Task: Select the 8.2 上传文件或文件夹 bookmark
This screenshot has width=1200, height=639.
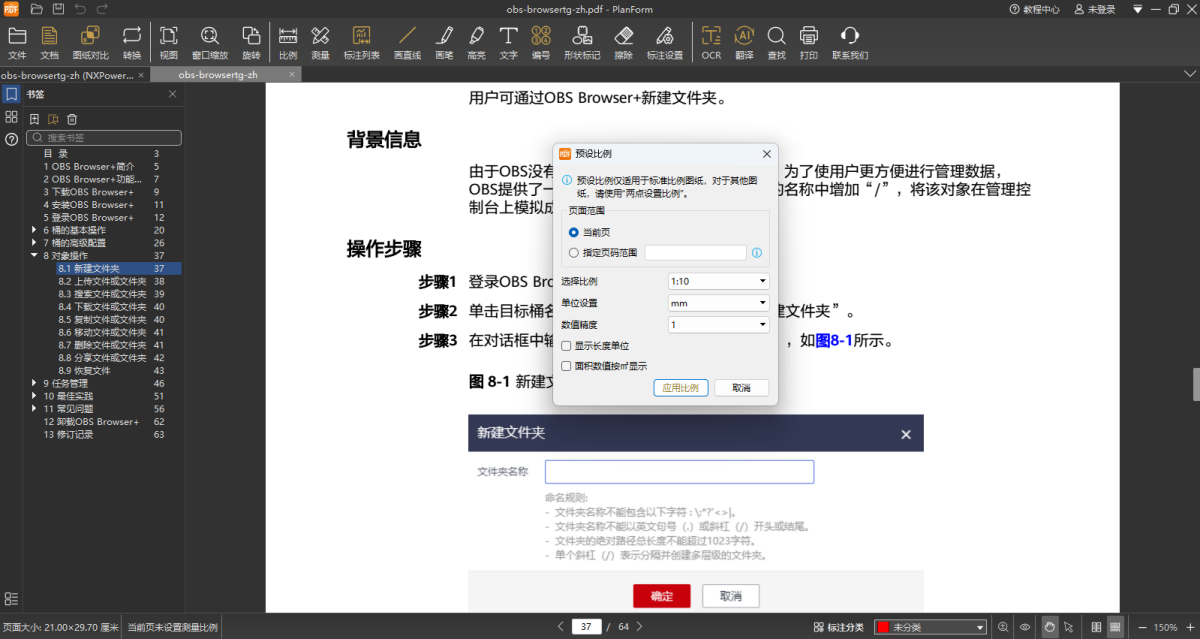Action: pos(102,281)
